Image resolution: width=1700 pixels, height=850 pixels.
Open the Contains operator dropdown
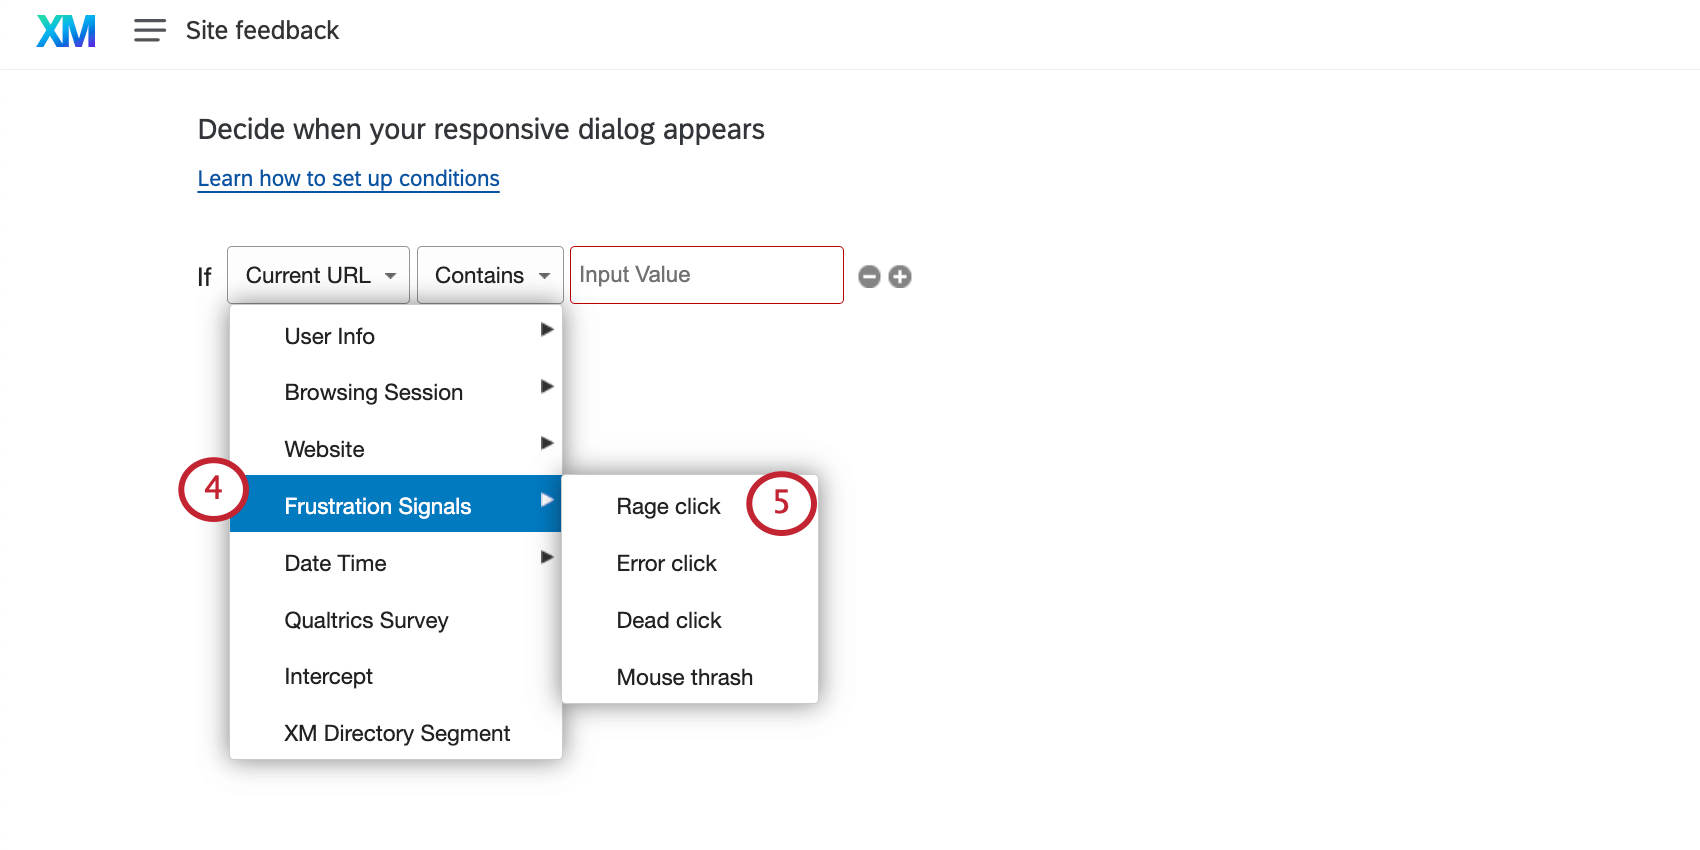click(490, 275)
